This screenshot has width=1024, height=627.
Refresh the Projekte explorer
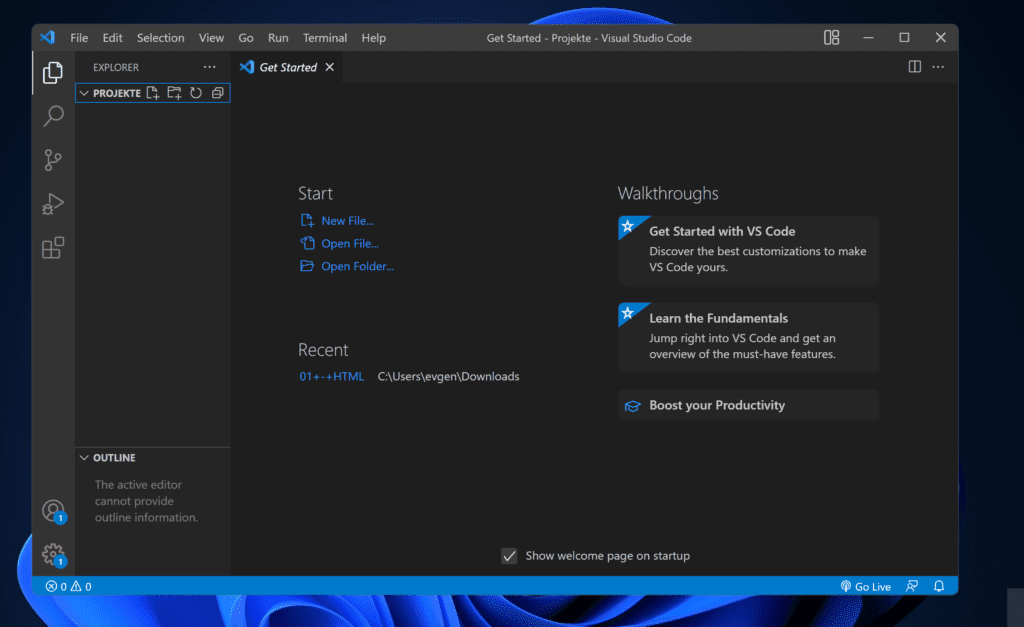(x=196, y=93)
